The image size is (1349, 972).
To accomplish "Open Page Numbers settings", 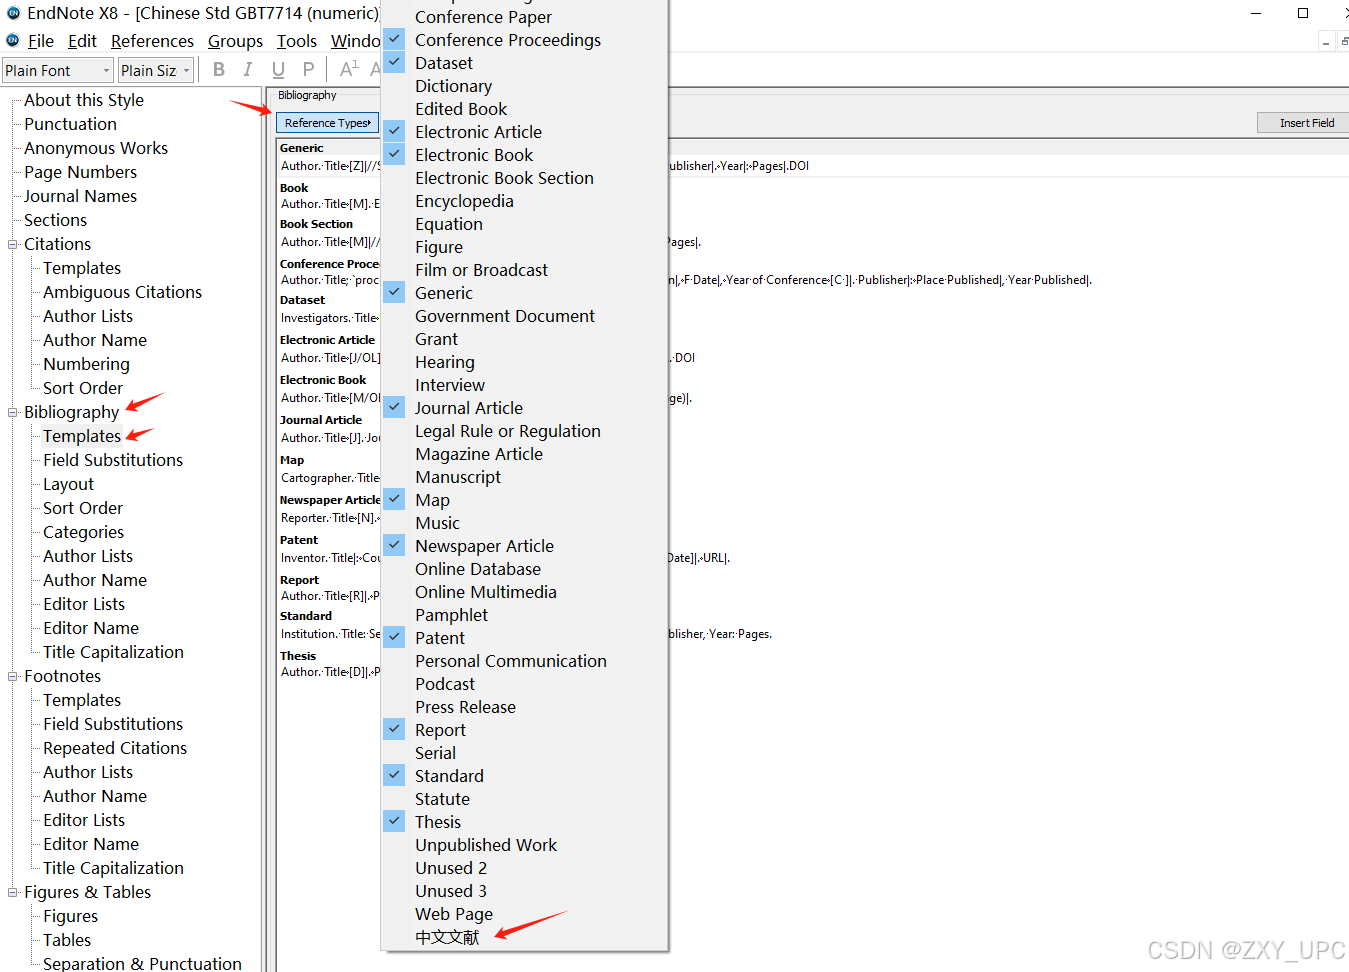I will click(x=80, y=172).
